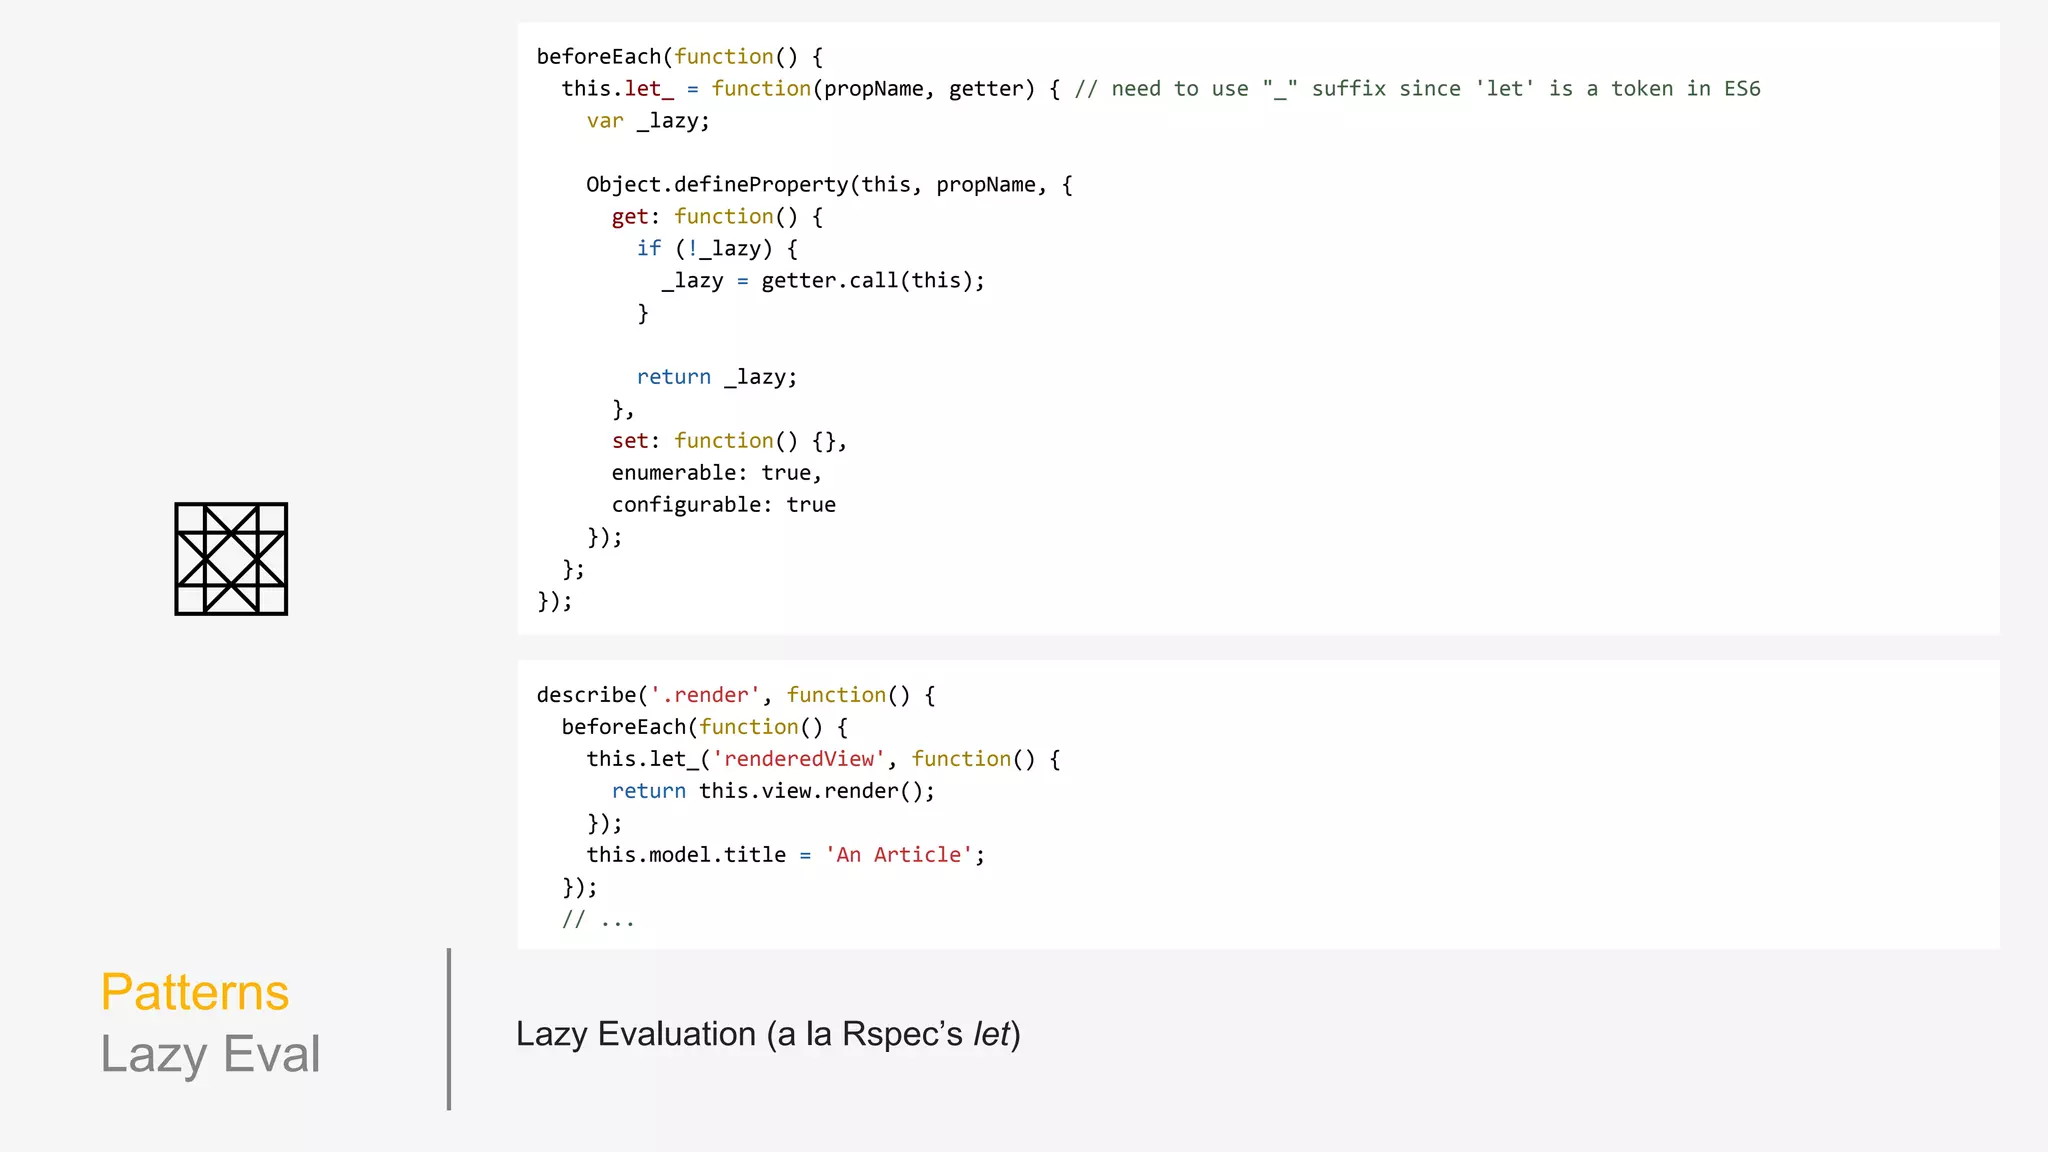Click 'this.view.render();' in second code block
Viewport: 2048px width, 1152px height.
tap(816, 791)
